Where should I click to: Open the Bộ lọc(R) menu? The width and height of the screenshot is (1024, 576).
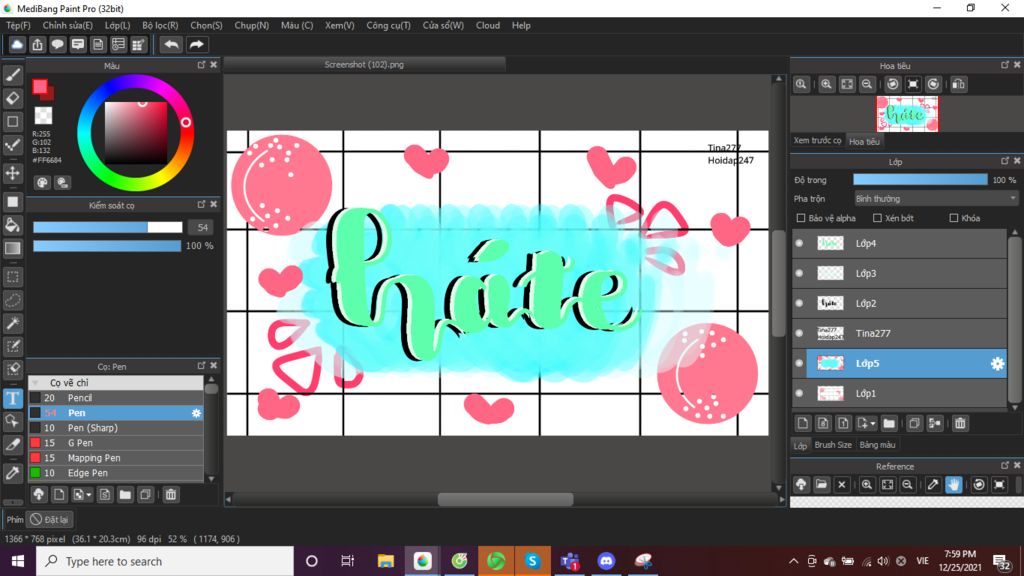pos(160,25)
